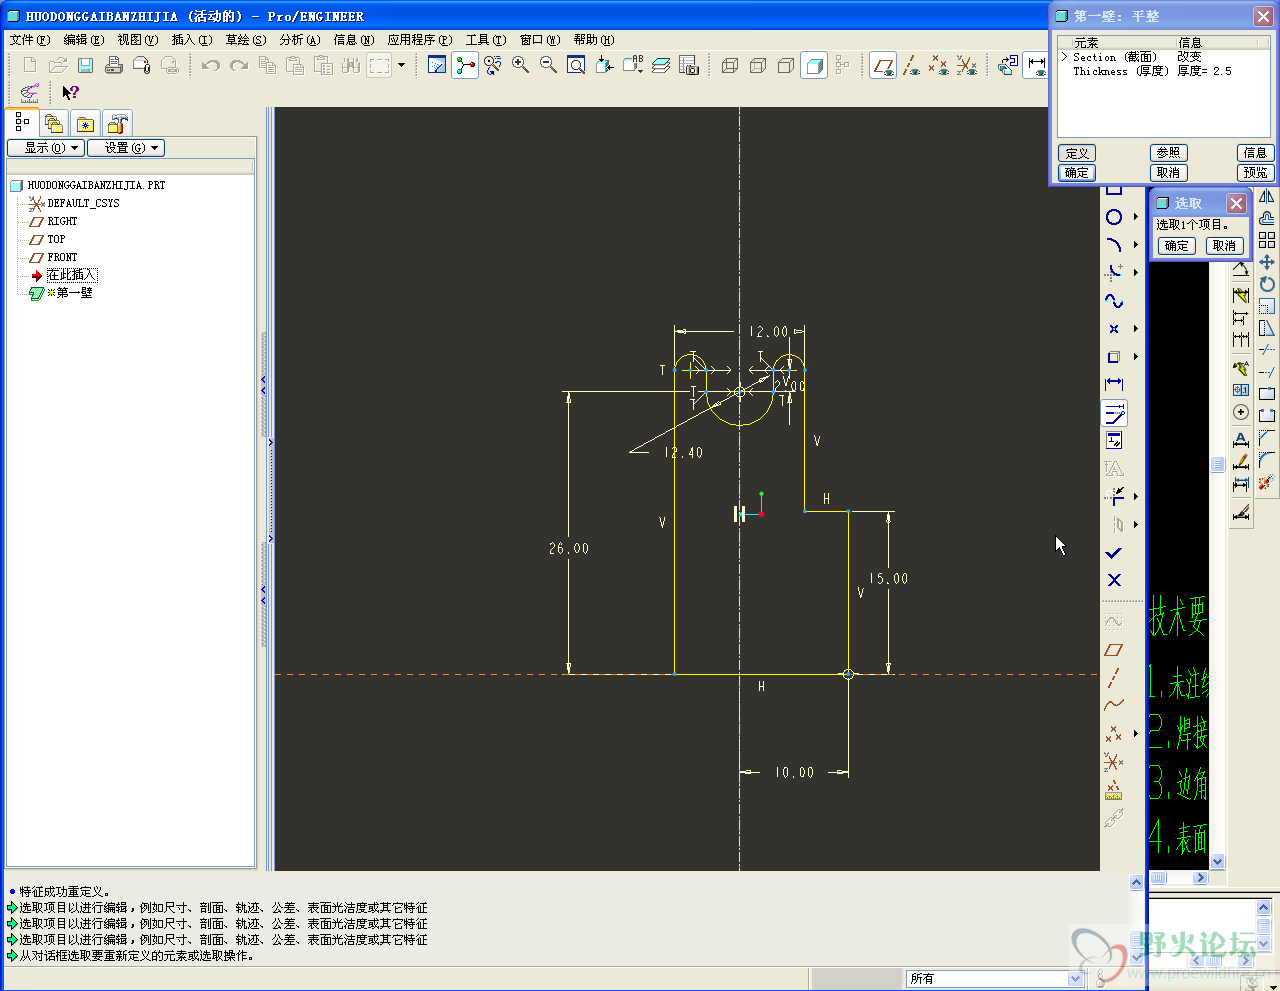The height and width of the screenshot is (991, 1280).
Task: Click the move cross-arrows icon
Action: tap(1267, 262)
